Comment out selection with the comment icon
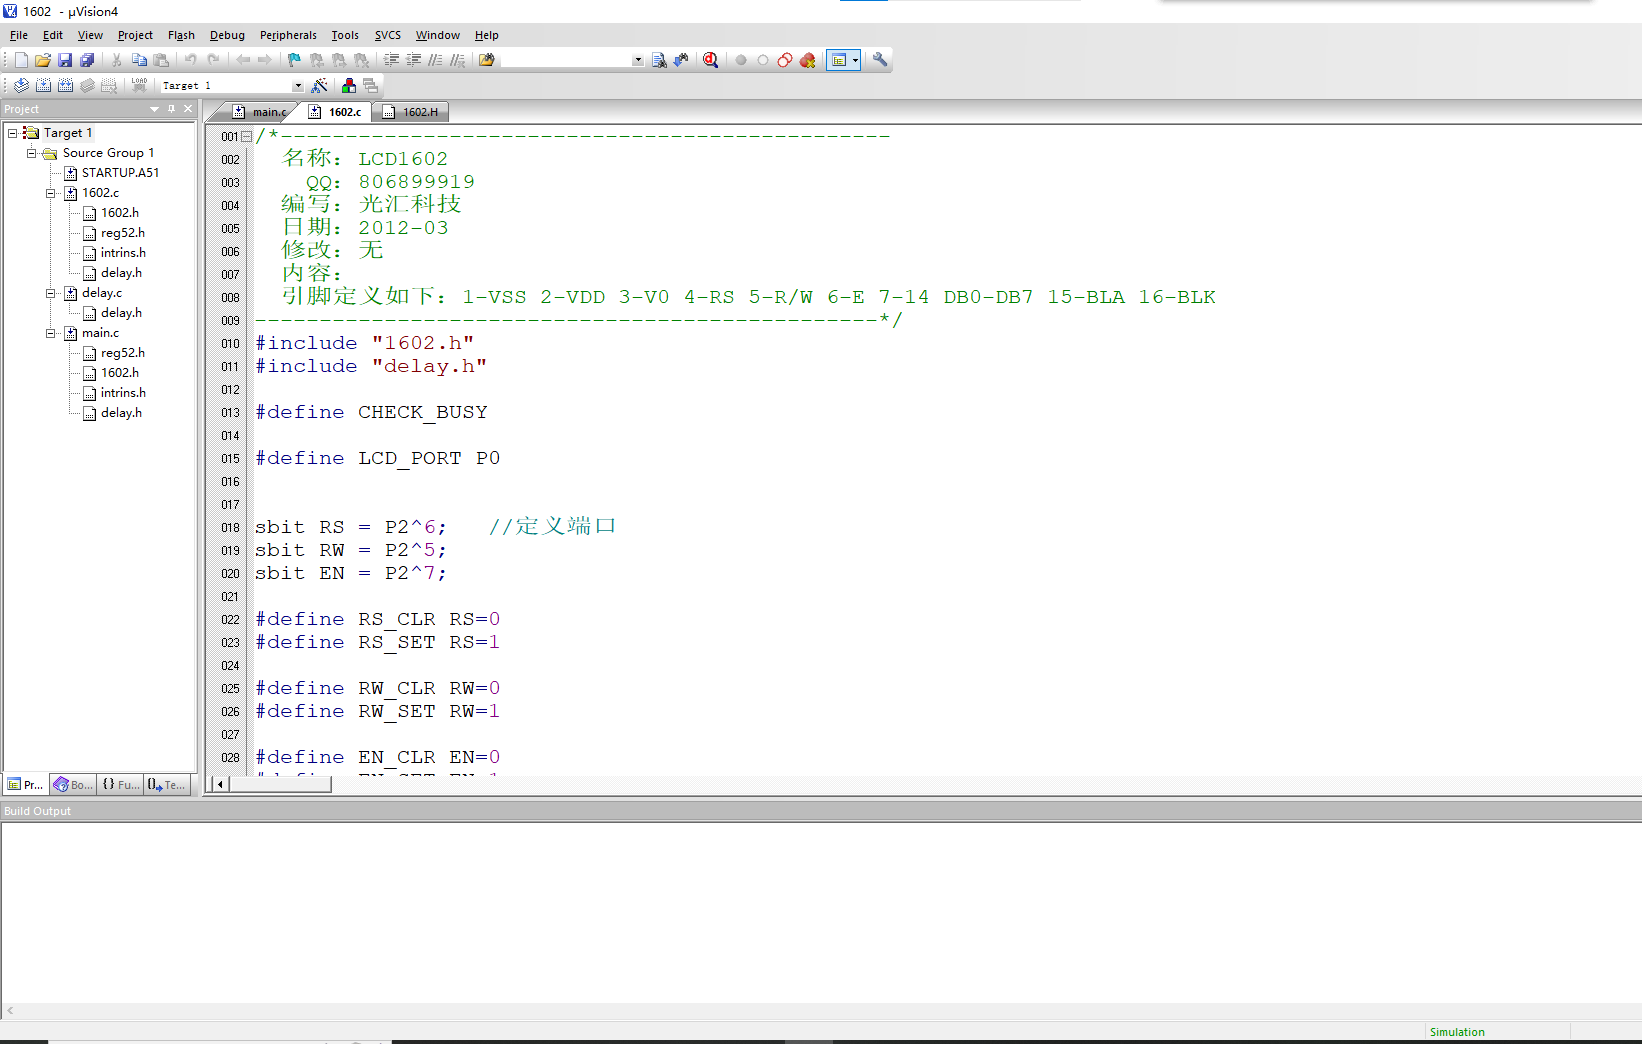The width and height of the screenshot is (1642, 1044). pos(435,60)
